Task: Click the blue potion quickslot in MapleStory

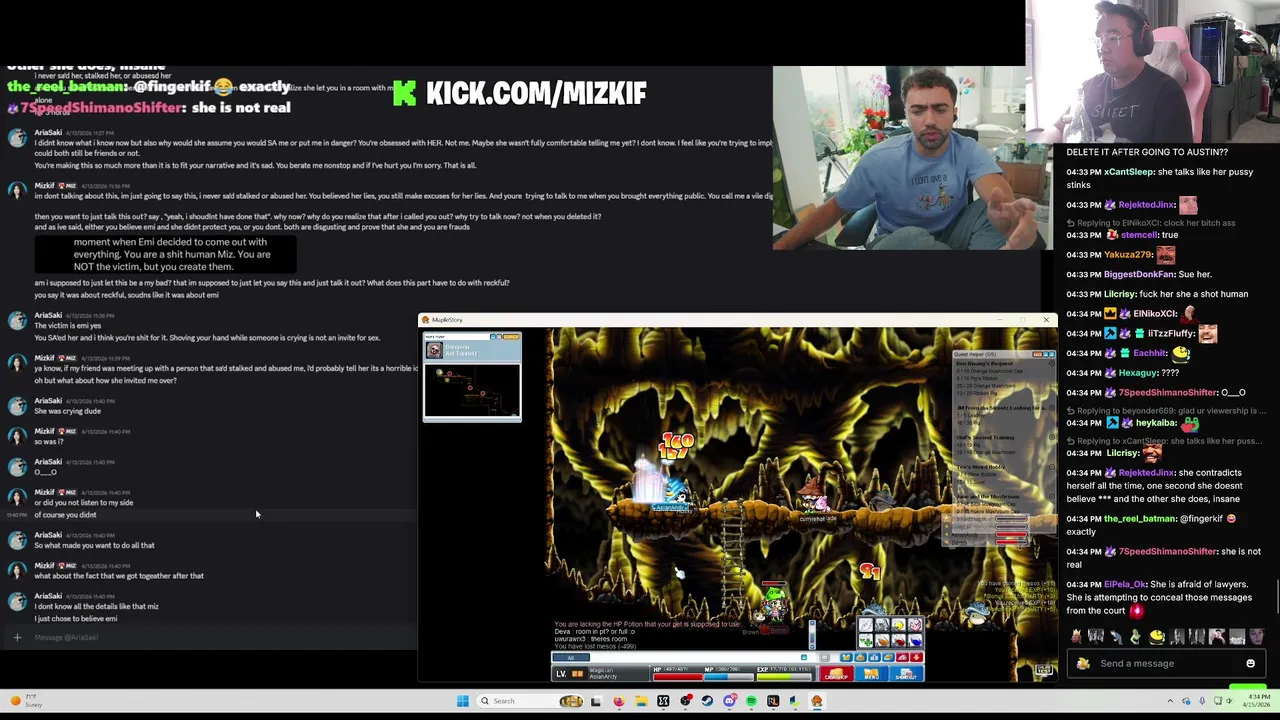Action: [915, 640]
